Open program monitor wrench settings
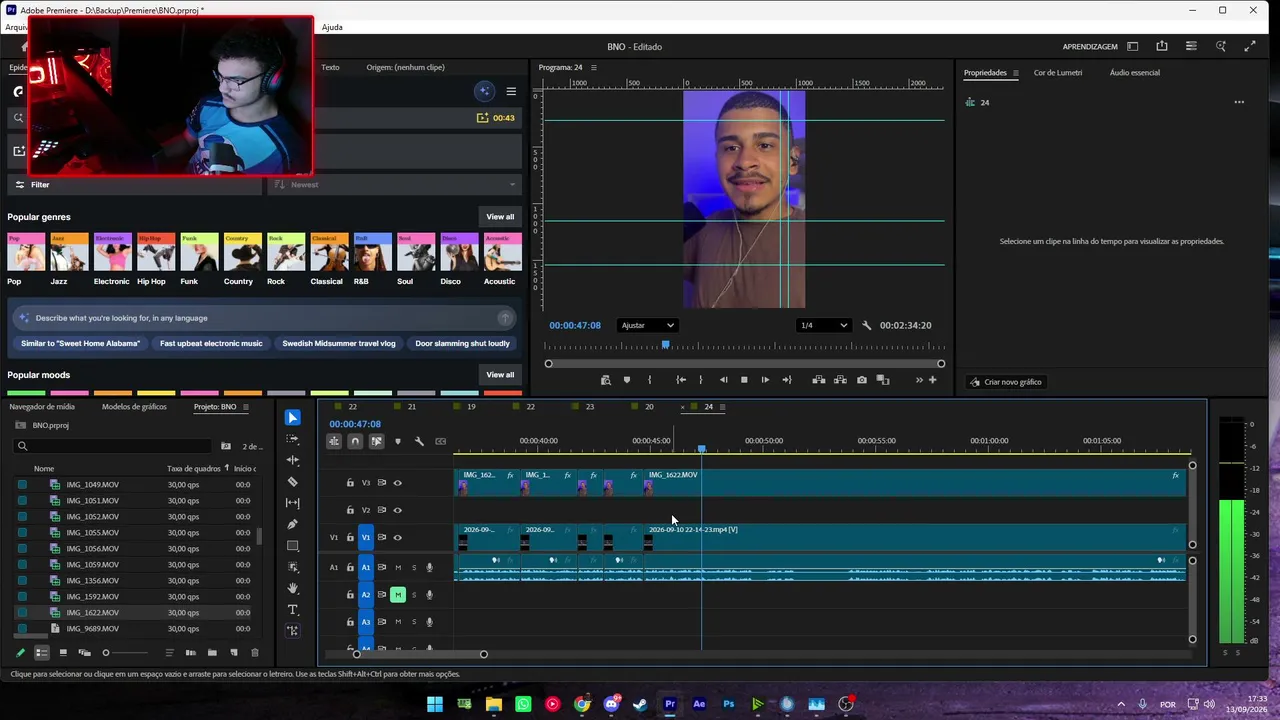Viewport: 1280px width, 720px height. (867, 325)
